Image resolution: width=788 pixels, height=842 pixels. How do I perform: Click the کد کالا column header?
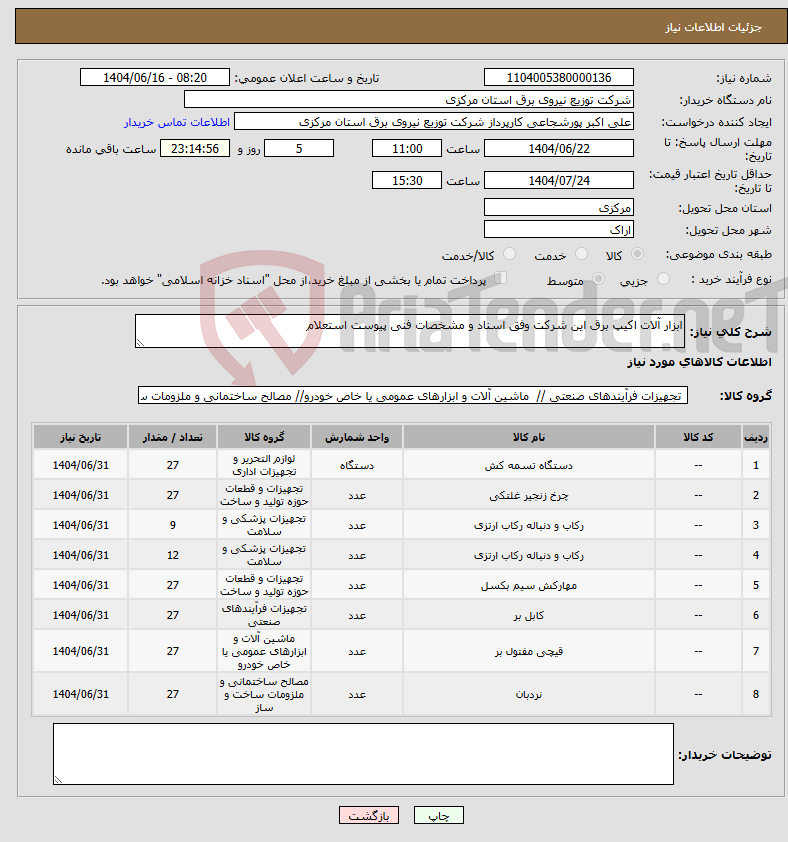click(x=698, y=437)
